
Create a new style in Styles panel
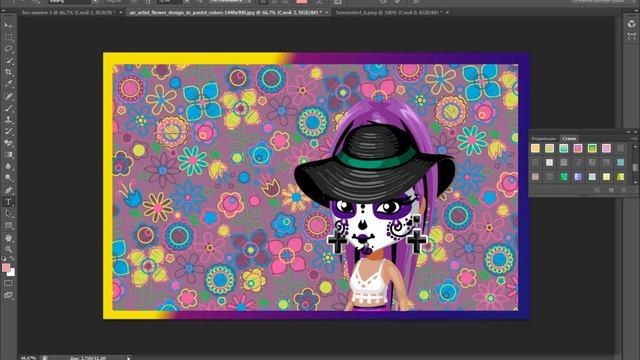pyautogui.click(x=611, y=190)
